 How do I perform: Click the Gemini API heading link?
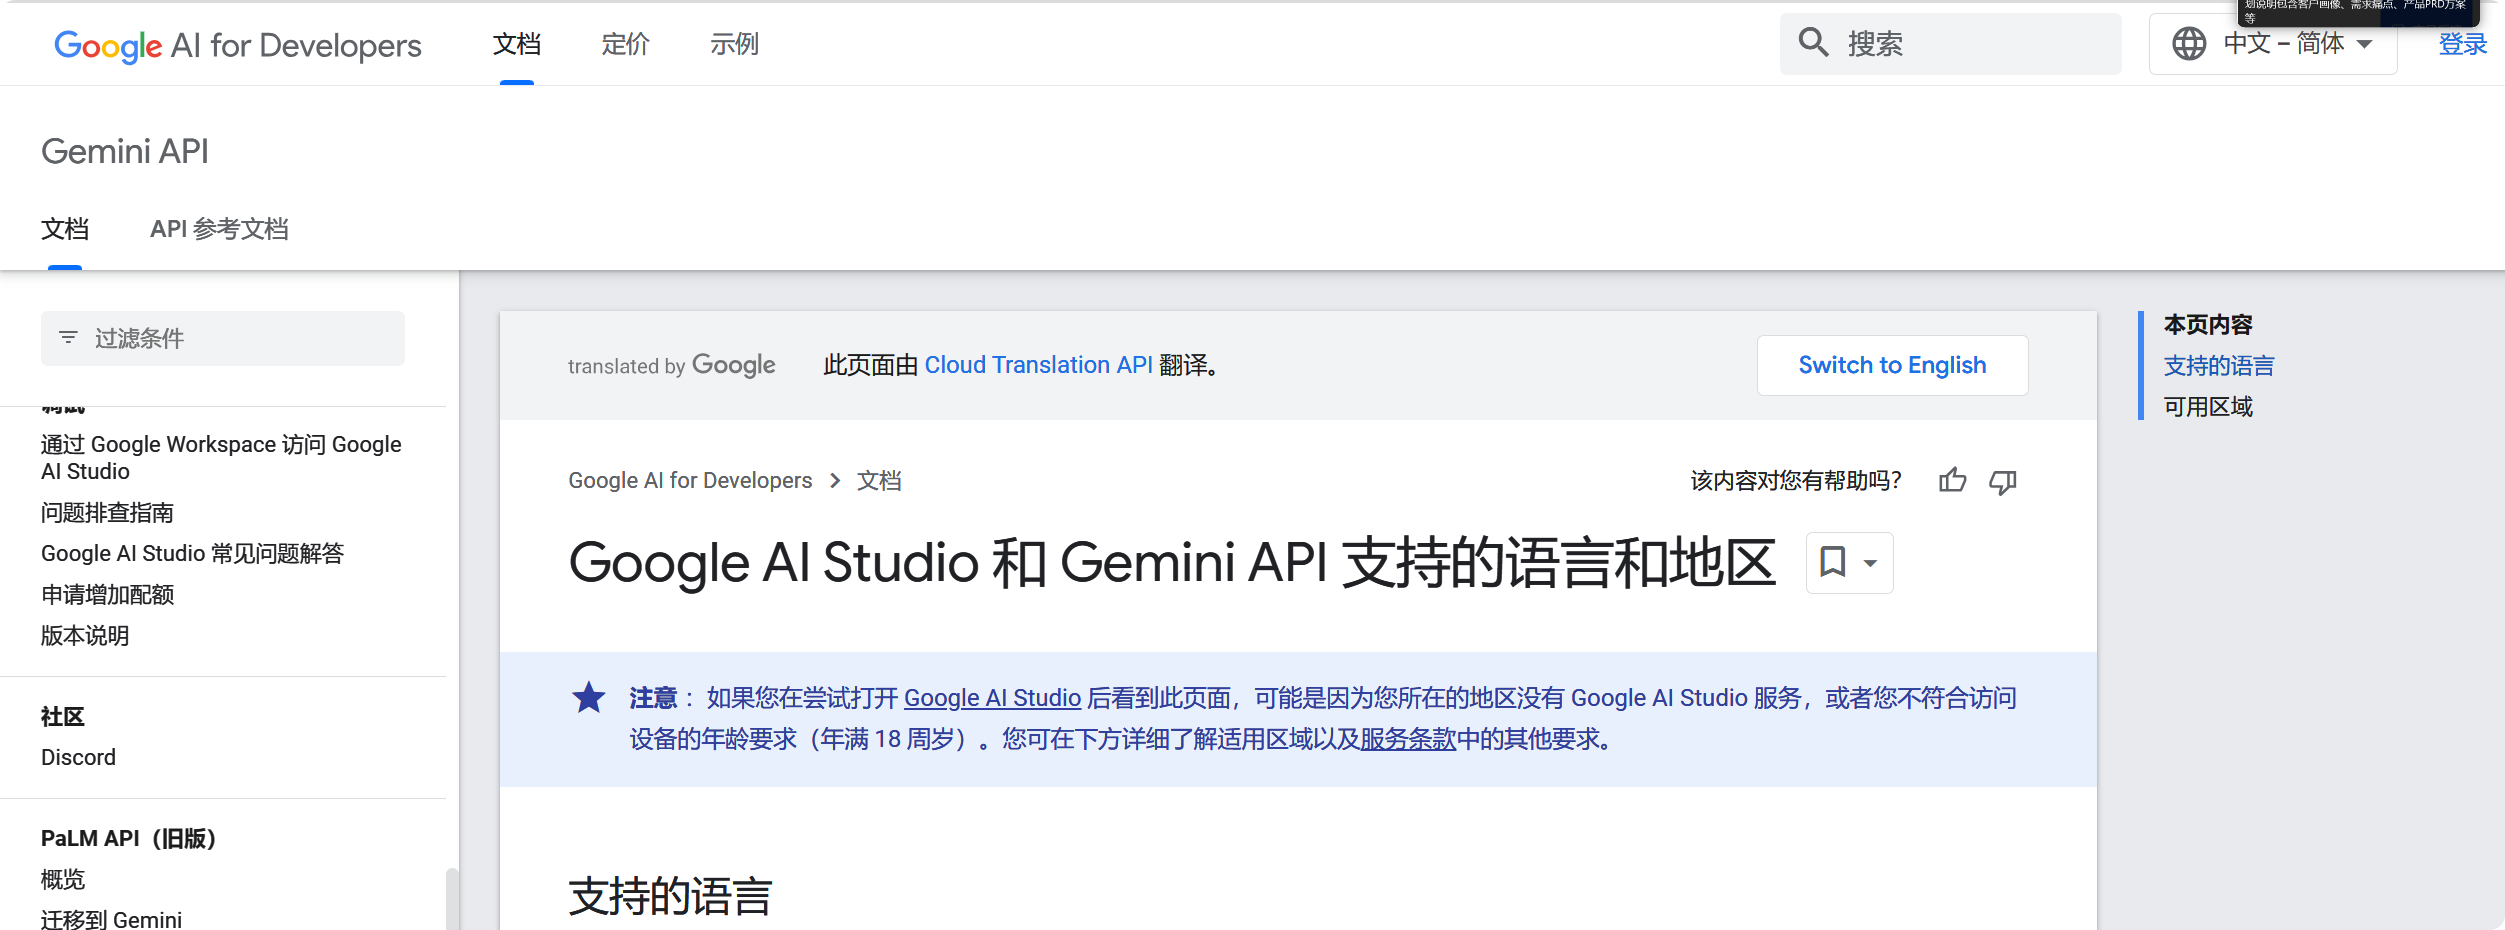pos(125,151)
